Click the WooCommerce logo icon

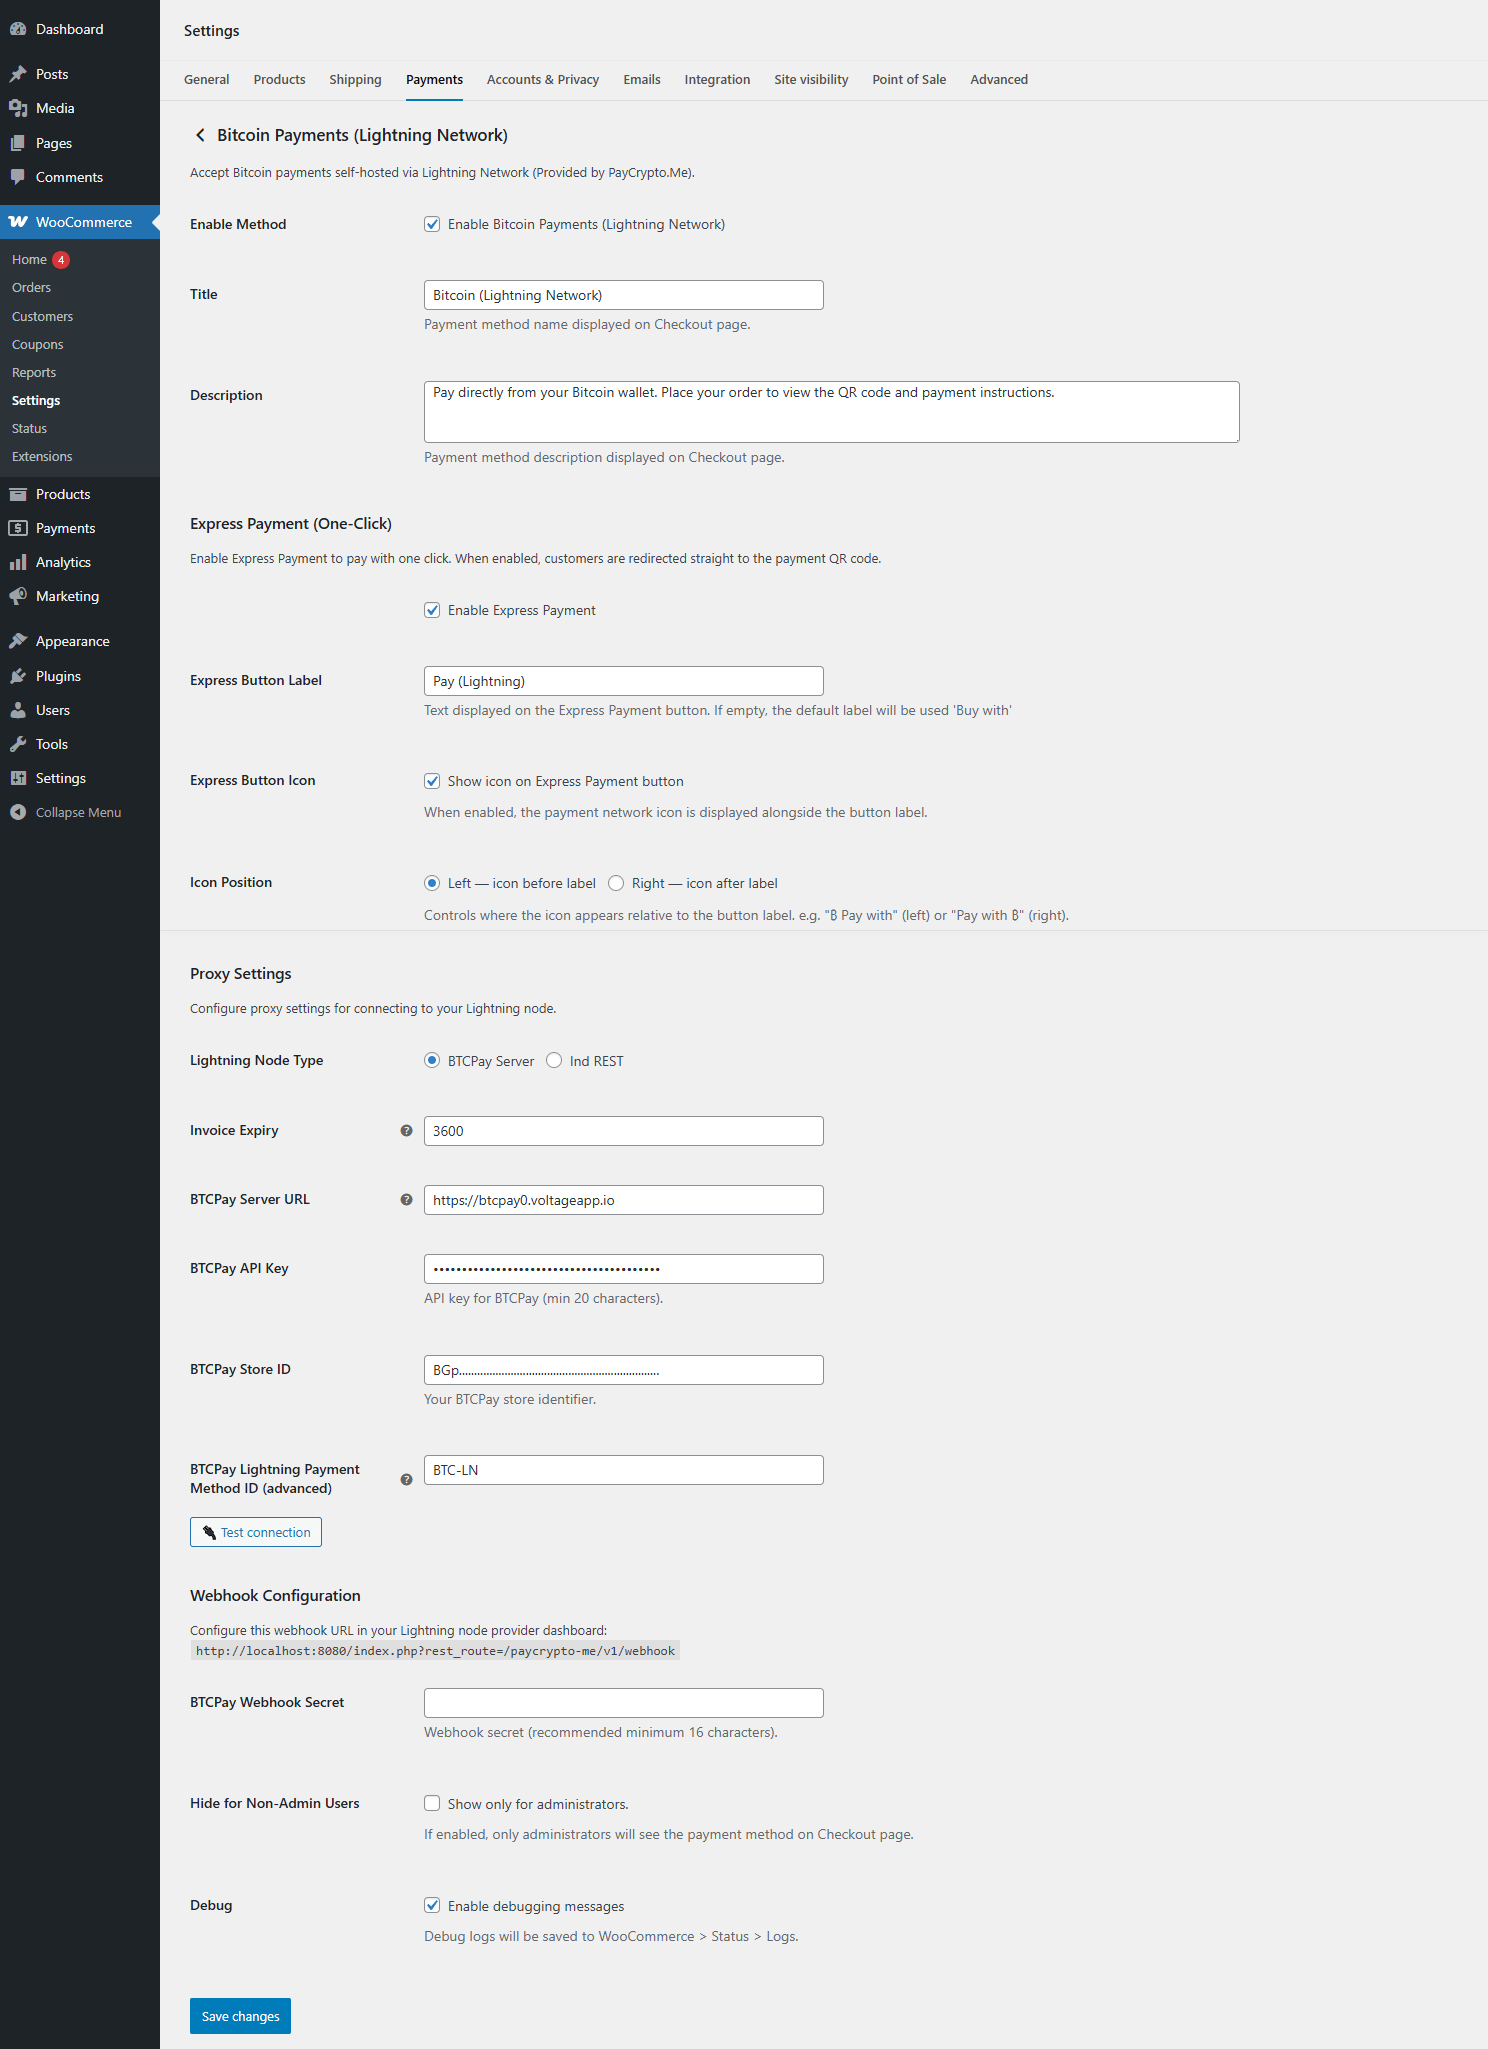pos(18,222)
